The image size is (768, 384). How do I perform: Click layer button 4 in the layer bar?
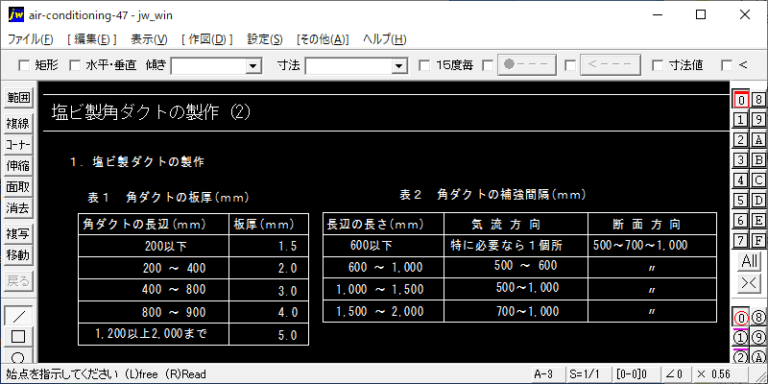coord(741,180)
